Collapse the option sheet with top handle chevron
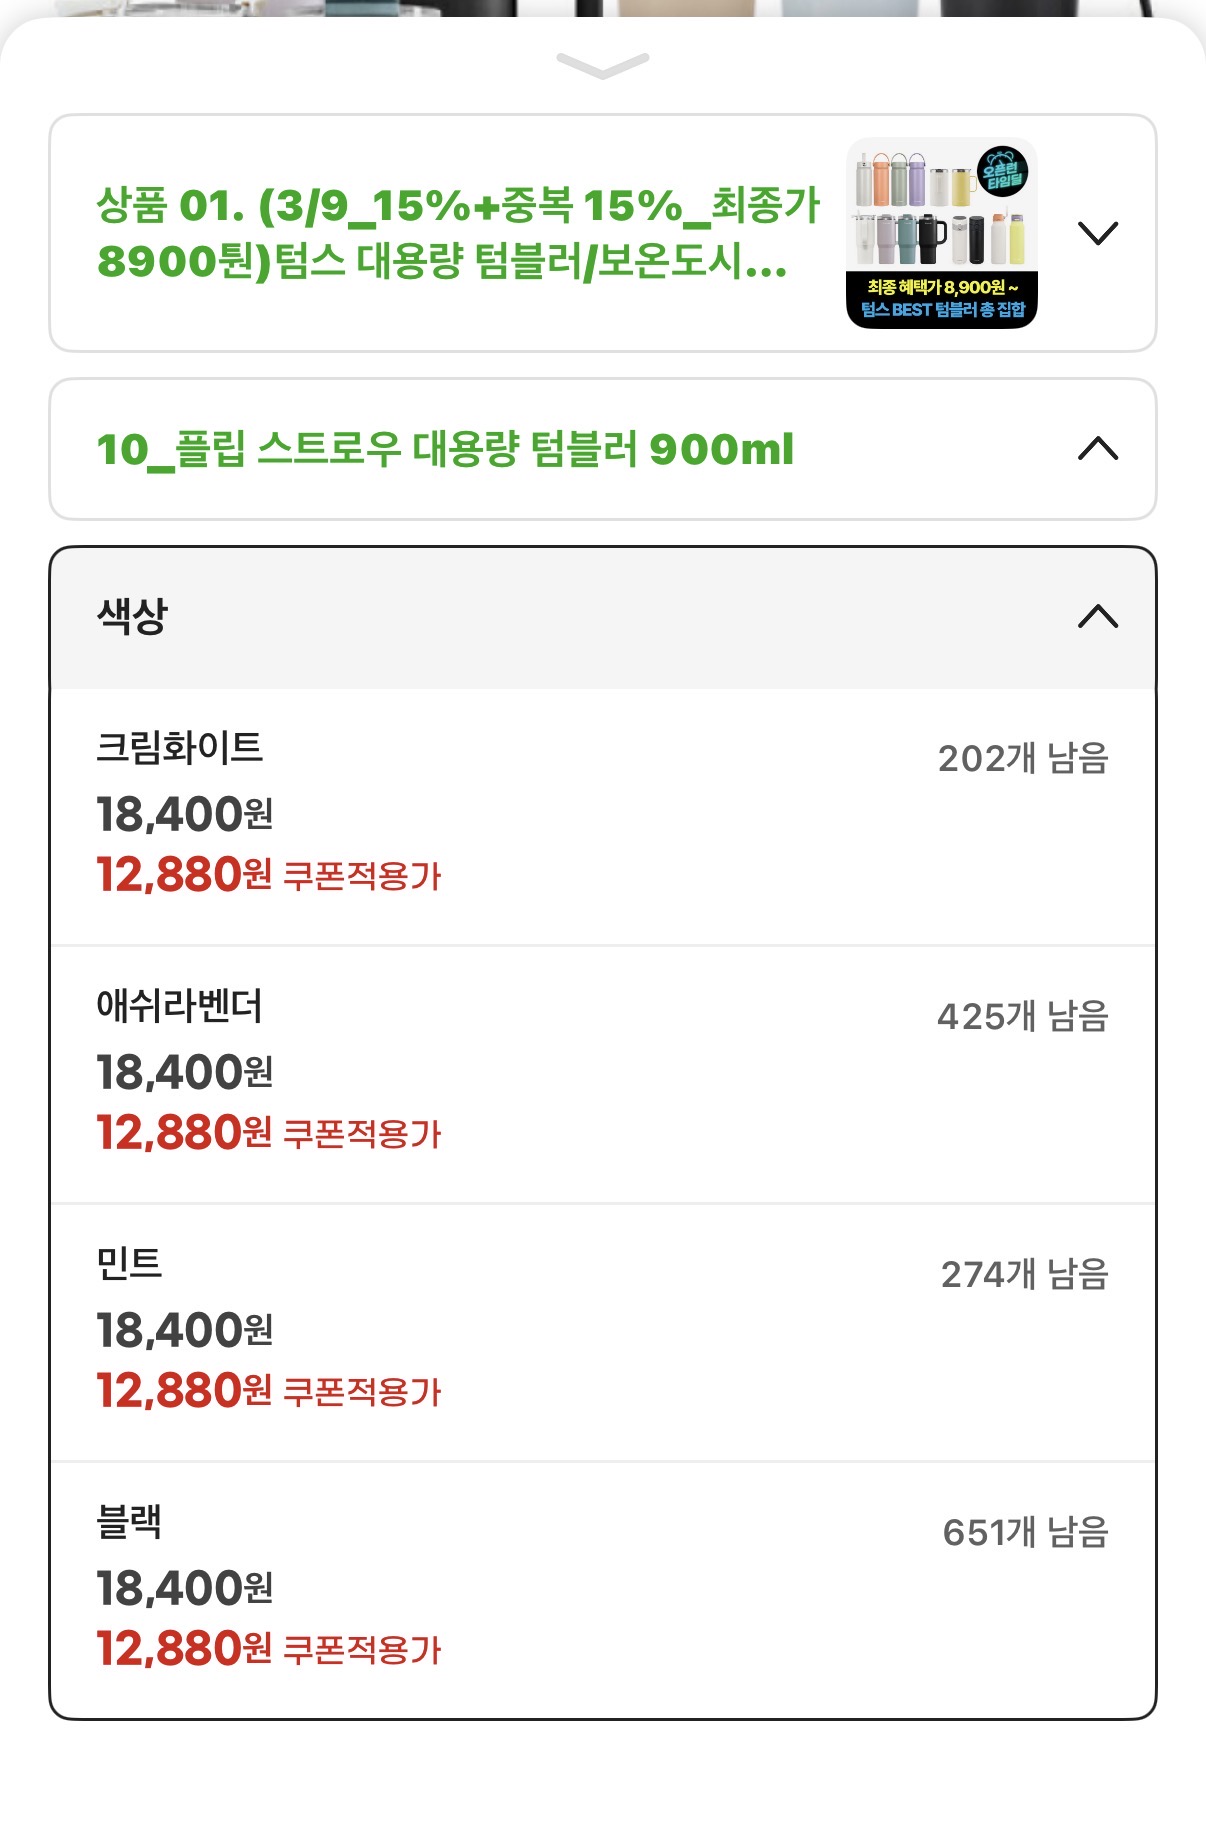 pos(602,66)
